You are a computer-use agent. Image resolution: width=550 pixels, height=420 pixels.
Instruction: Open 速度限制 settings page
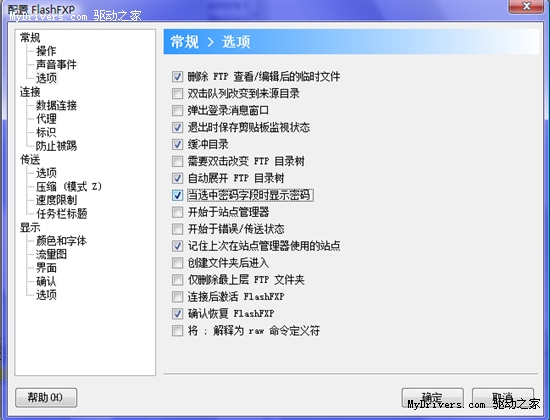point(56,200)
